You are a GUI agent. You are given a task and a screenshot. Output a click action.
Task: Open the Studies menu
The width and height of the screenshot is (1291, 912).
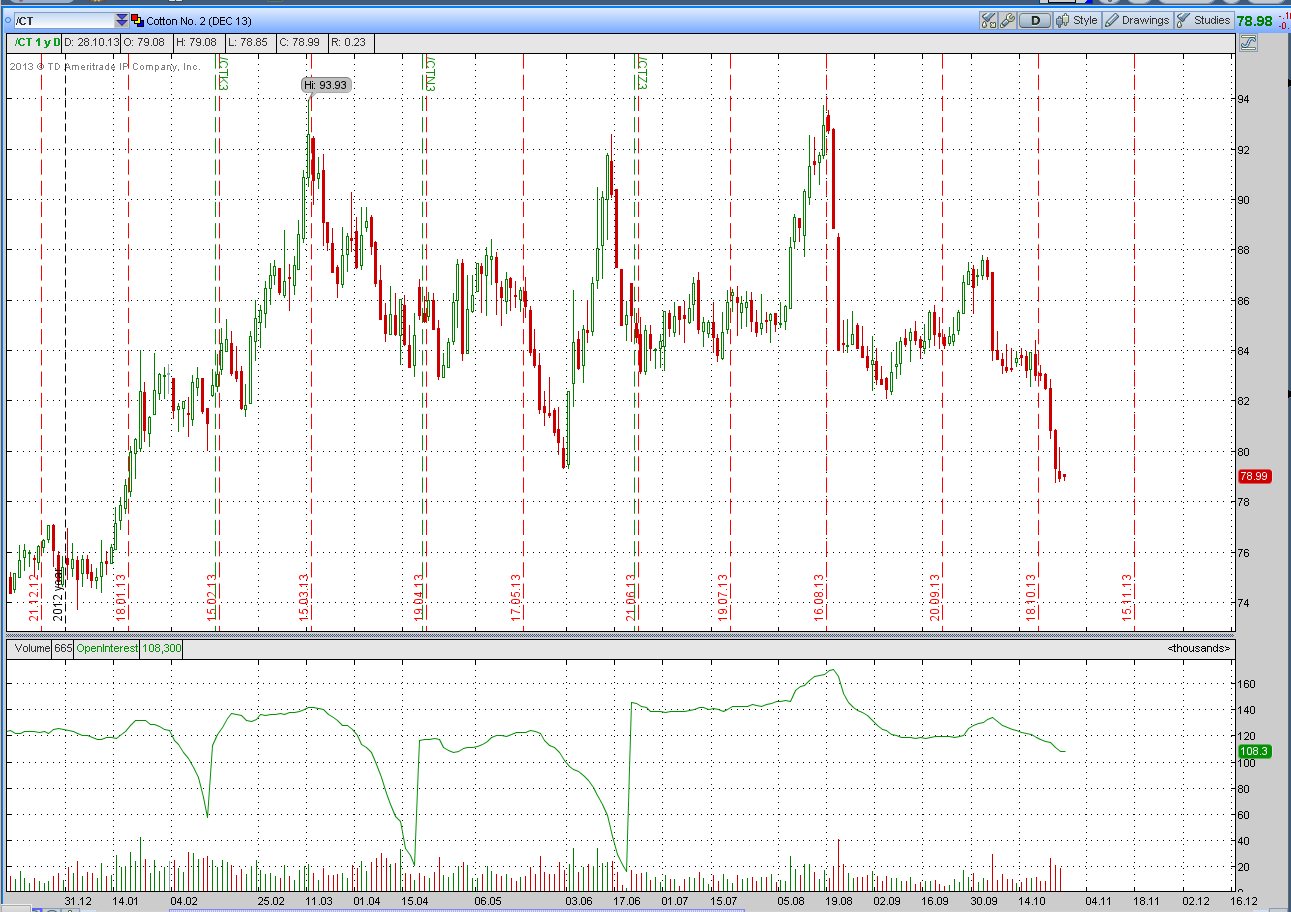pos(1203,20)
